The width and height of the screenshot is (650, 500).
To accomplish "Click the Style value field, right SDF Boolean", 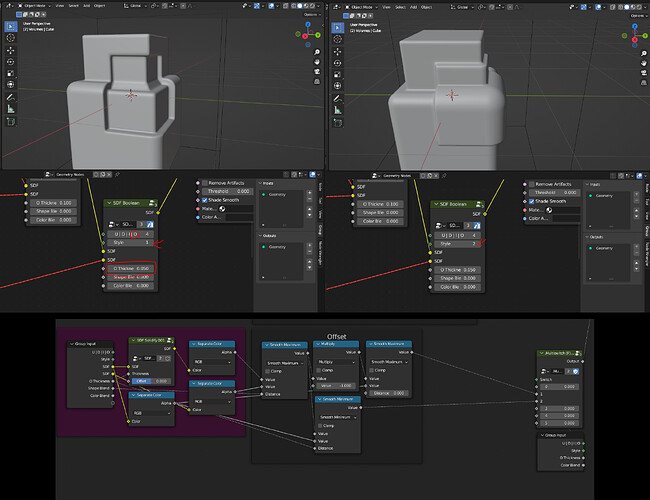I will point(458,244).
